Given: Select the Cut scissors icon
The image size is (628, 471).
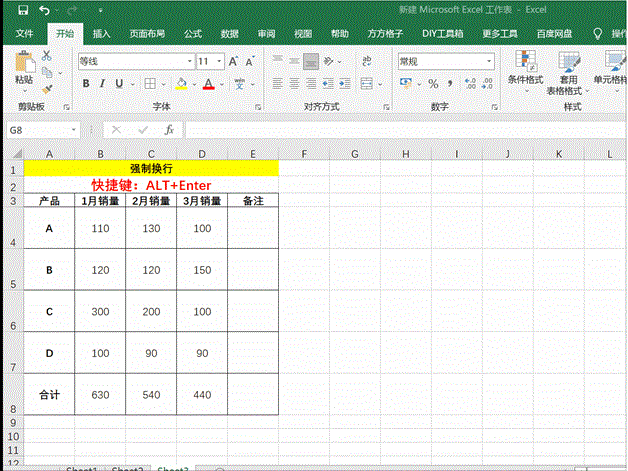Looking at the screenshot, I should click(x=47, y=57).
